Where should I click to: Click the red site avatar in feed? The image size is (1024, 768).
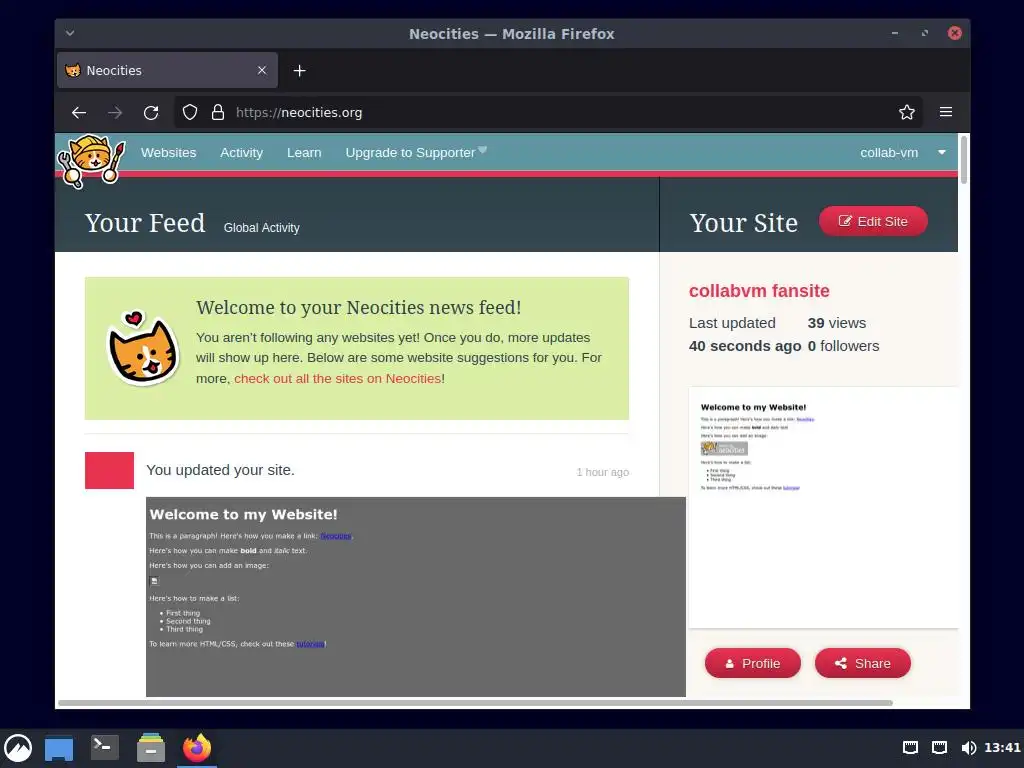(x=109, y=470)
